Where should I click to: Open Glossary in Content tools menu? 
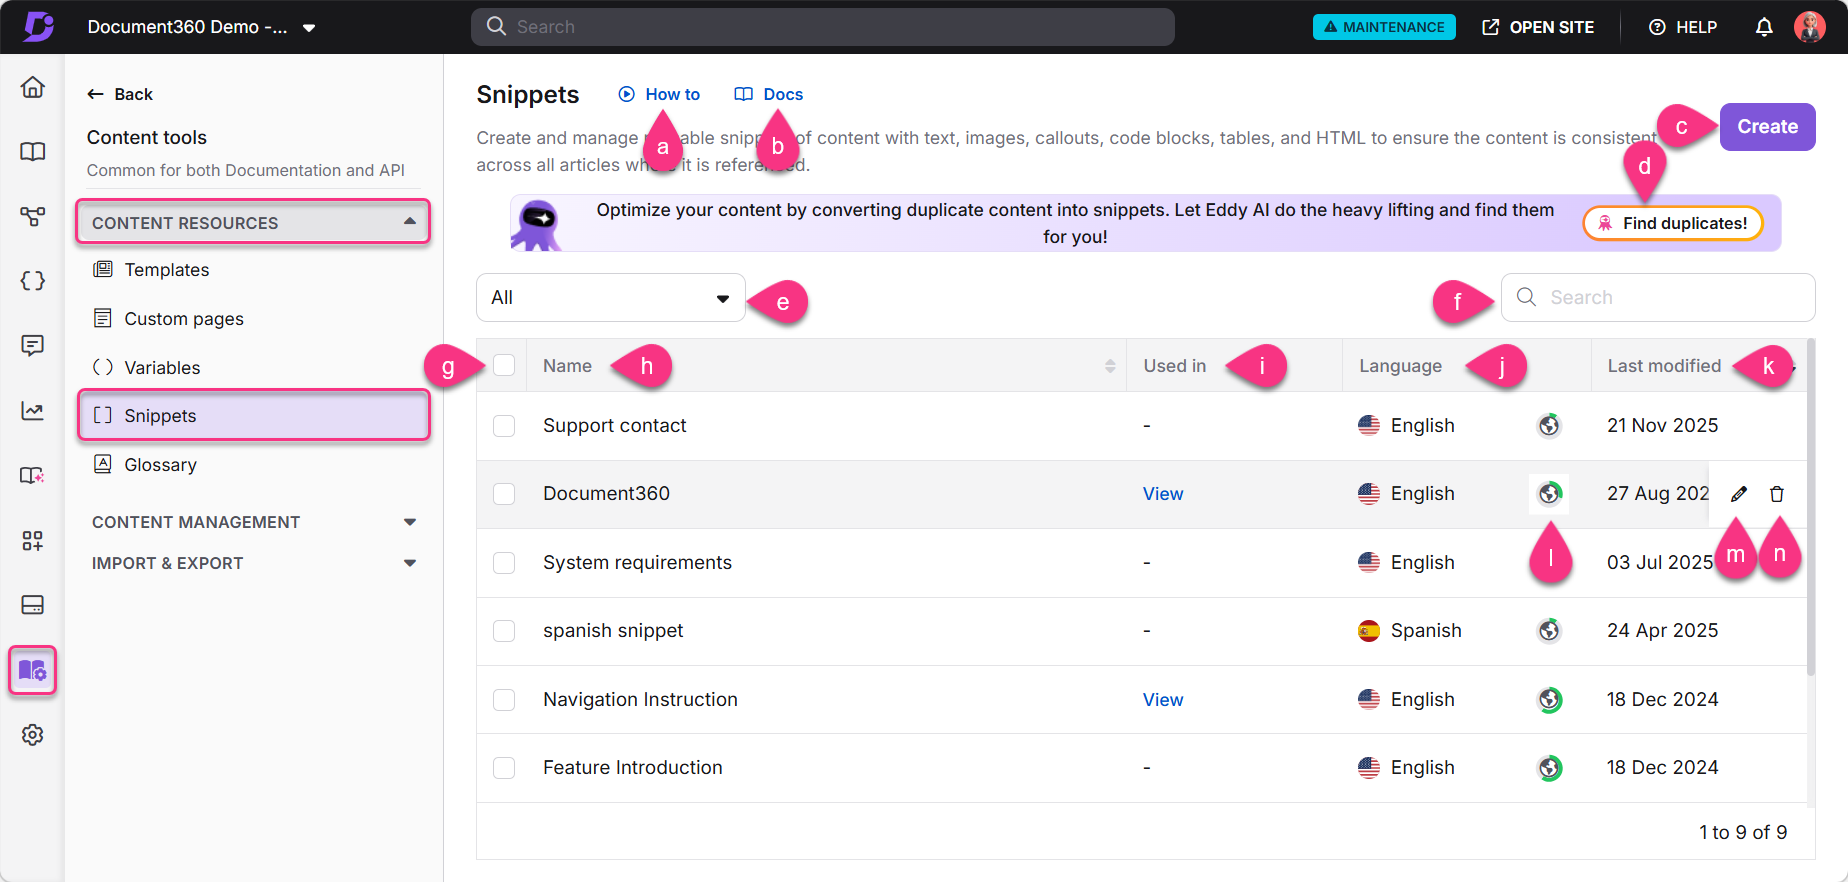(160, 465)
